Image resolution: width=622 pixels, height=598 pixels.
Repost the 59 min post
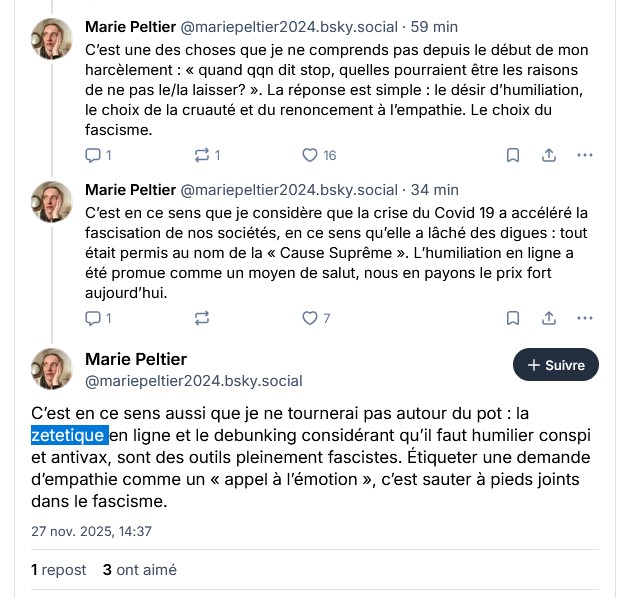tap(201, 155)
